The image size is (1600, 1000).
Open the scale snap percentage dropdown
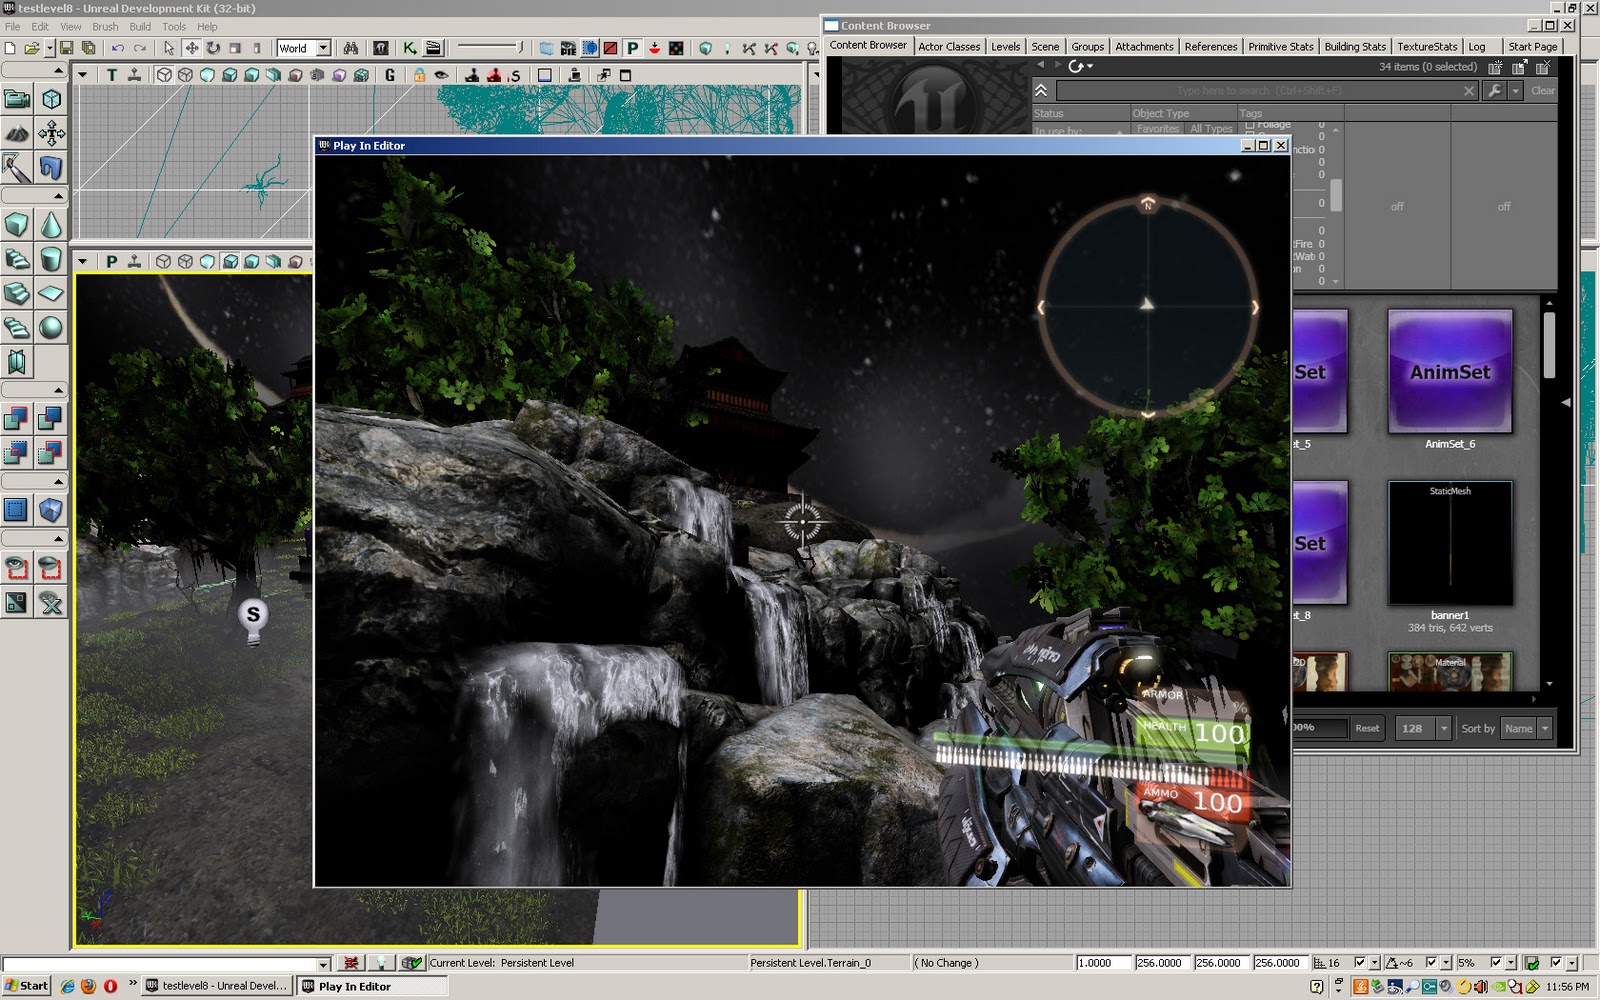(1511, 963)
